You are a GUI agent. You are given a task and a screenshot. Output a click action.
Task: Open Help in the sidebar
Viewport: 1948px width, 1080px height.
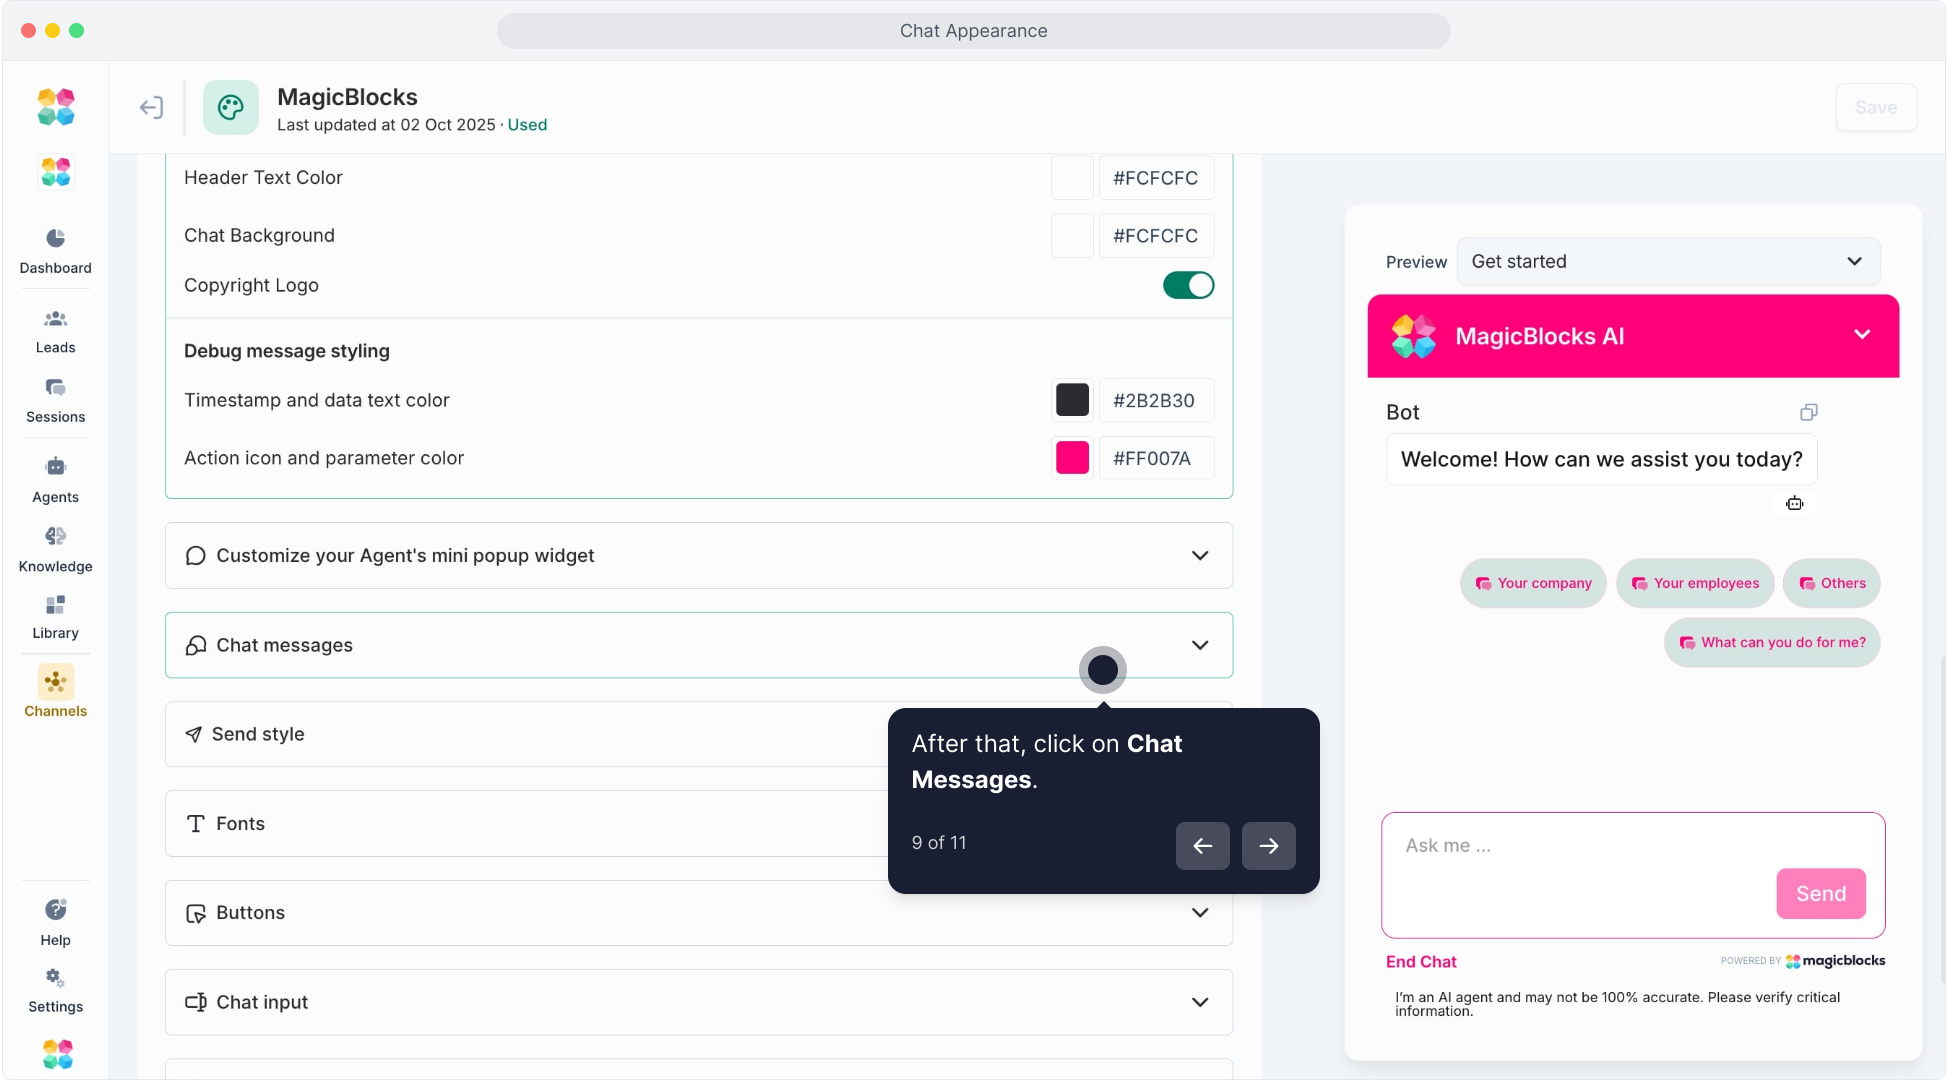(56, 911)
